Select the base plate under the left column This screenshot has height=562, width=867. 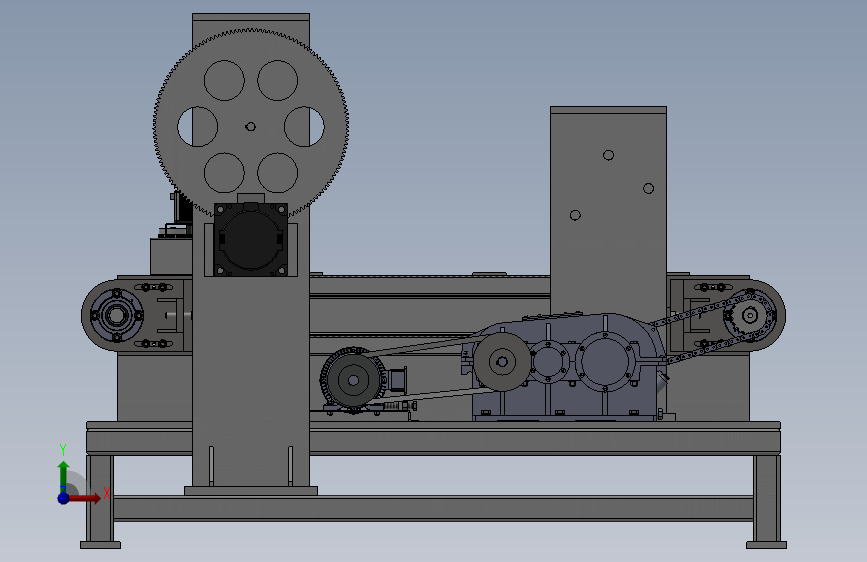tap(251, 491)
